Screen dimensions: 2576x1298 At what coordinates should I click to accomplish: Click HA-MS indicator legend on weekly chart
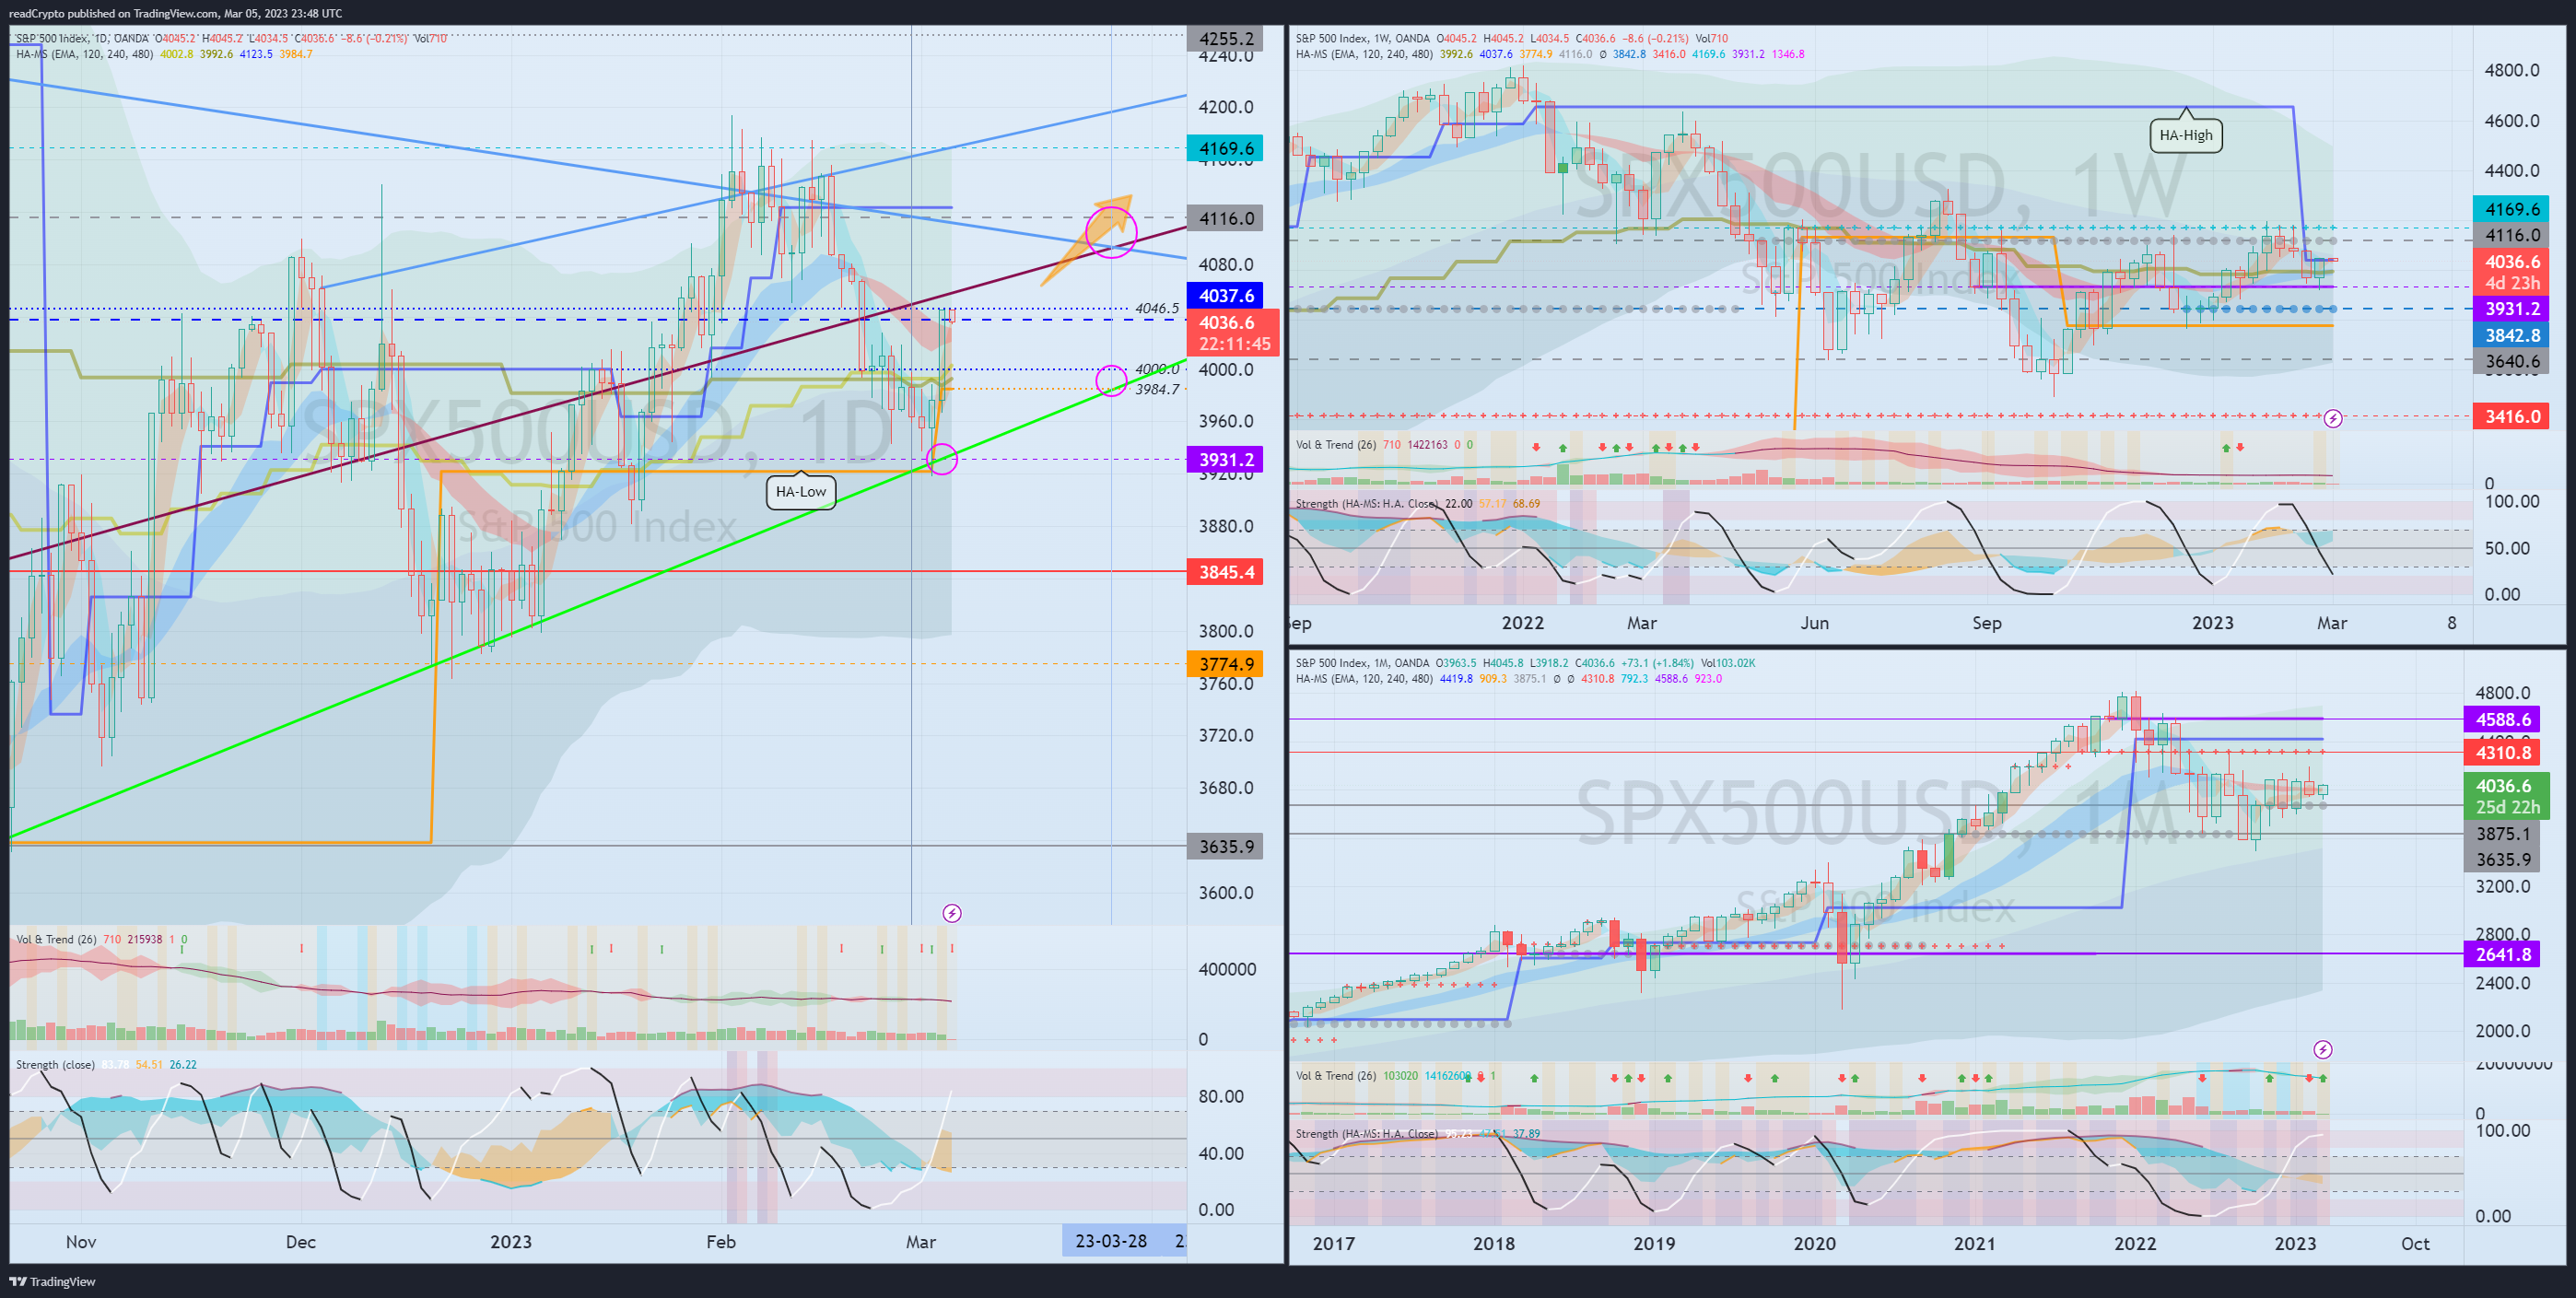coord(1364,54)
